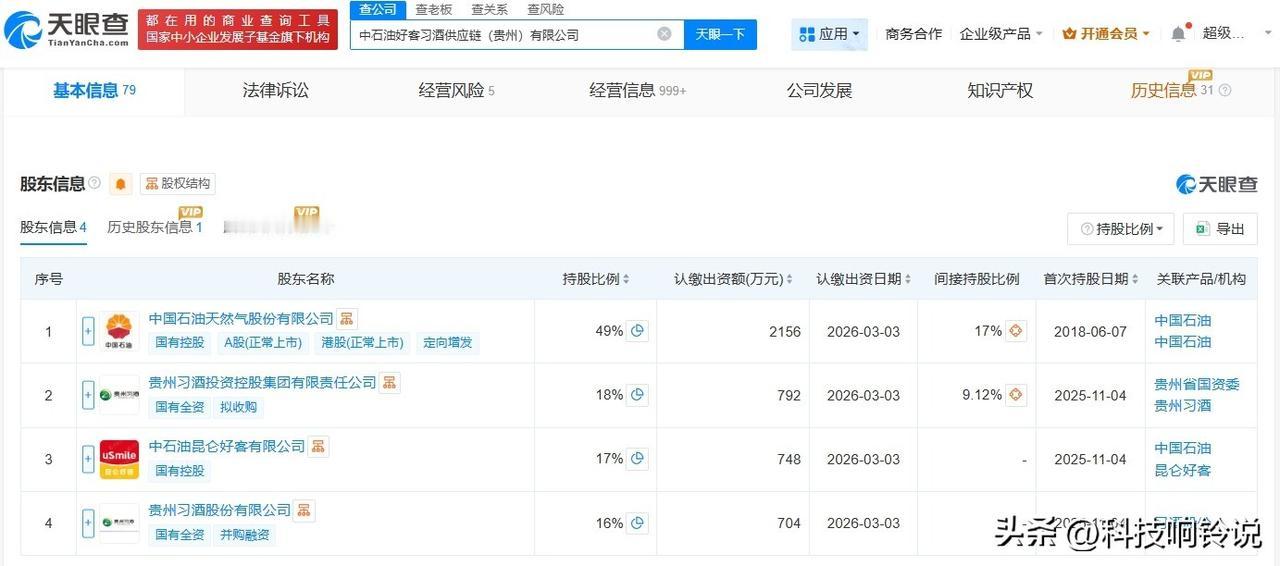Switch to the 查关系 search tab
Viewport: 1280px width, 566px height.
pos(489,9)
